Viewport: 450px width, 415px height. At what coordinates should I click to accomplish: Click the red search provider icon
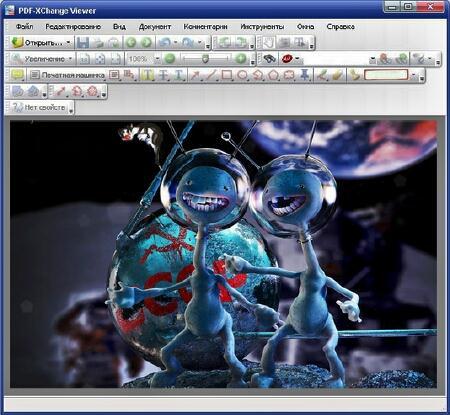click(x=287, y=59)
